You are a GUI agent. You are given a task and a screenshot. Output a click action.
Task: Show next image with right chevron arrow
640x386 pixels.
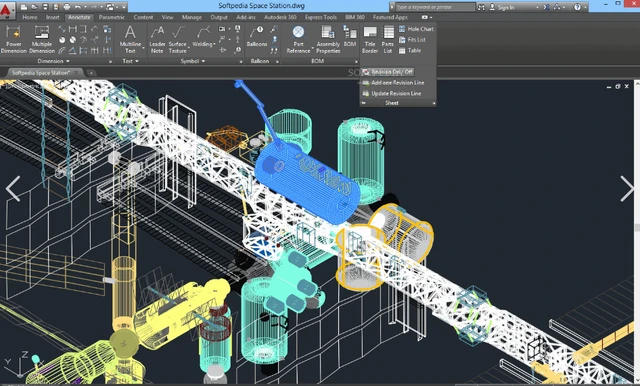[x=627, y=189]
